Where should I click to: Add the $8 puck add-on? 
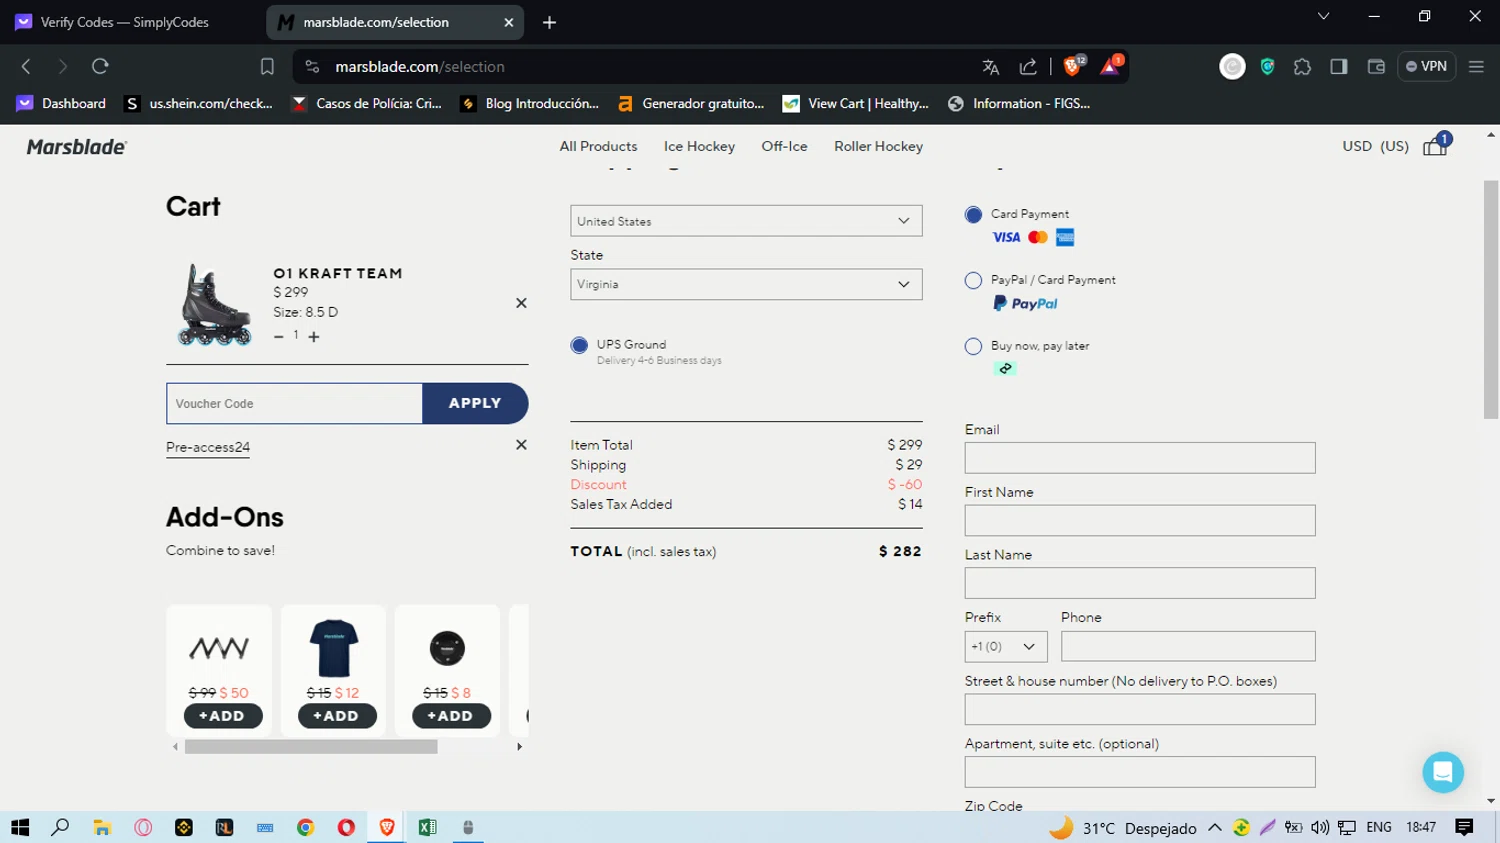[451, 716]
